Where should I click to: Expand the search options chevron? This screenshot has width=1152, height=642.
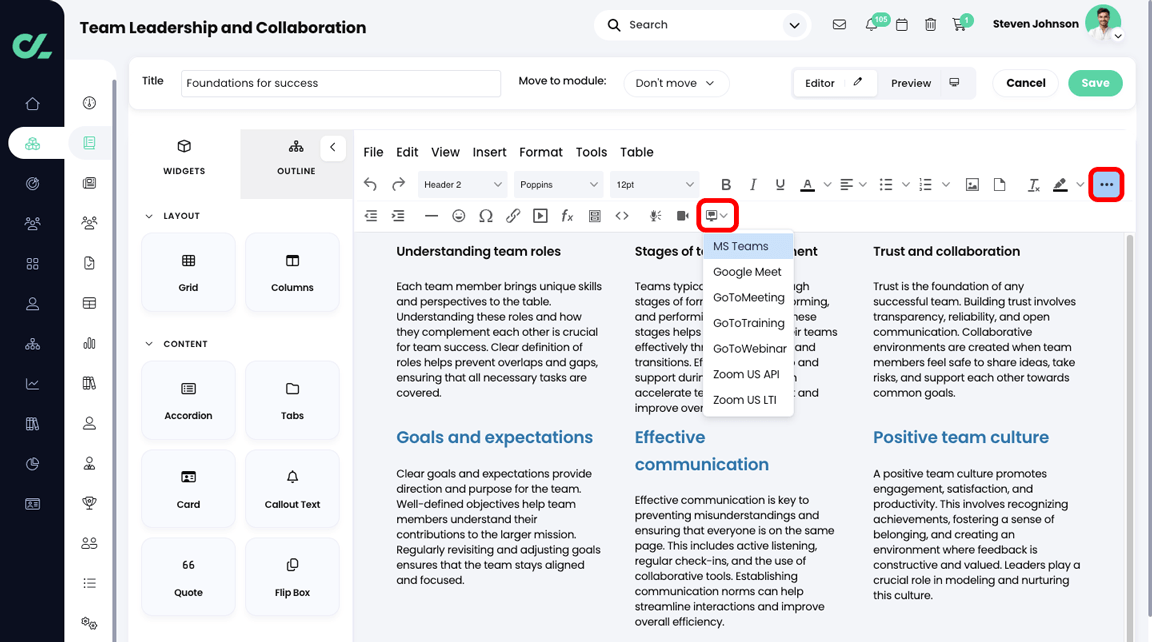click(794, 25)
